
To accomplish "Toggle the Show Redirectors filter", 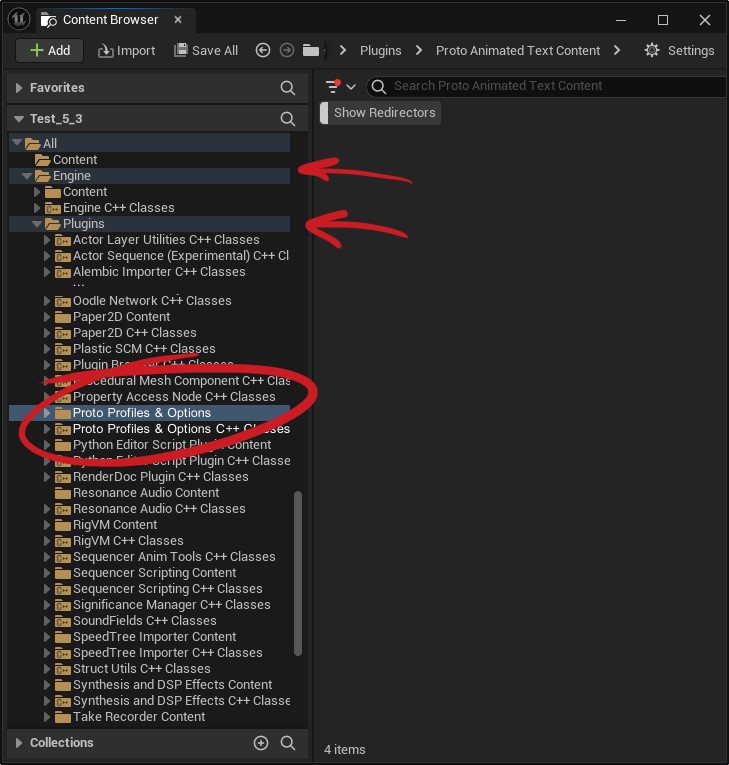I will [384, 113].
